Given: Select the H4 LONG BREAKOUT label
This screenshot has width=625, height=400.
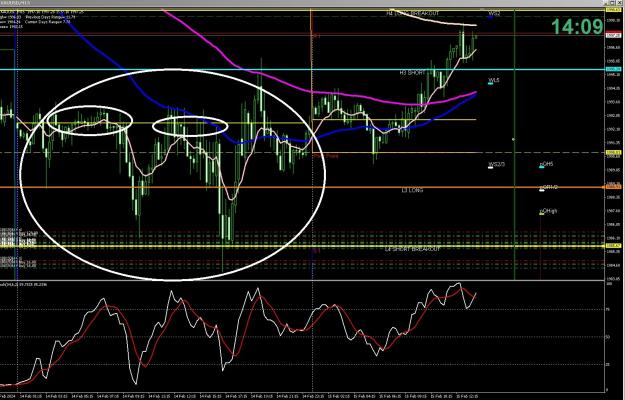Looking at the screenshot, I should pos(413,13).
